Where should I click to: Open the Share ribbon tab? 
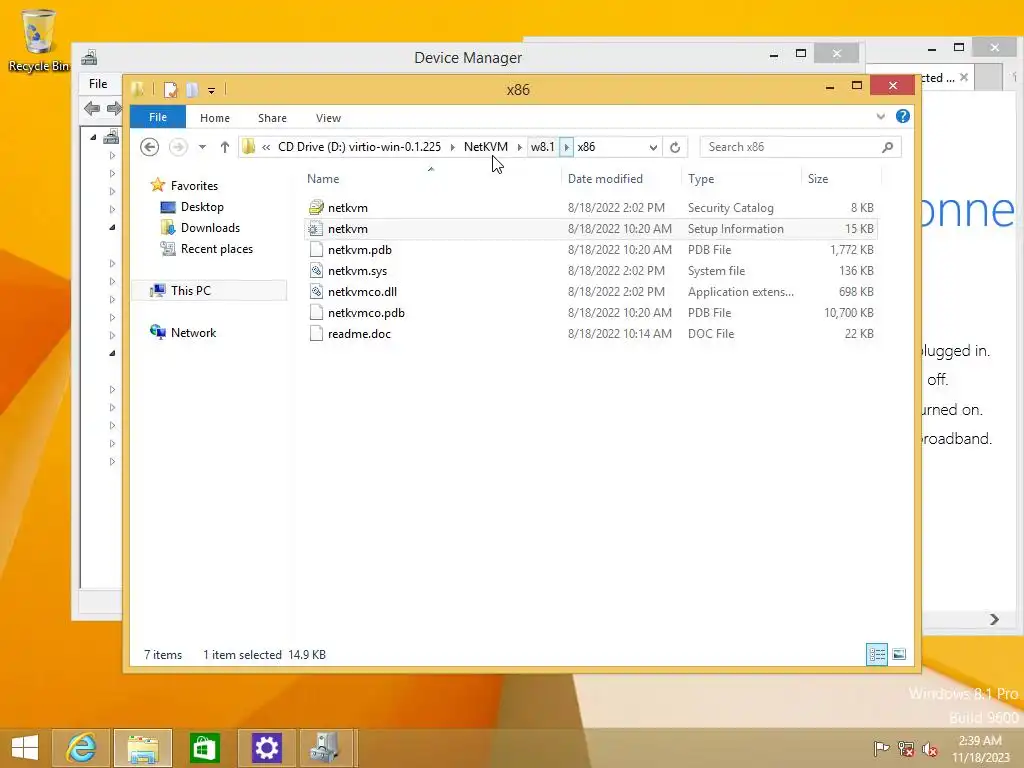point(272,118)
